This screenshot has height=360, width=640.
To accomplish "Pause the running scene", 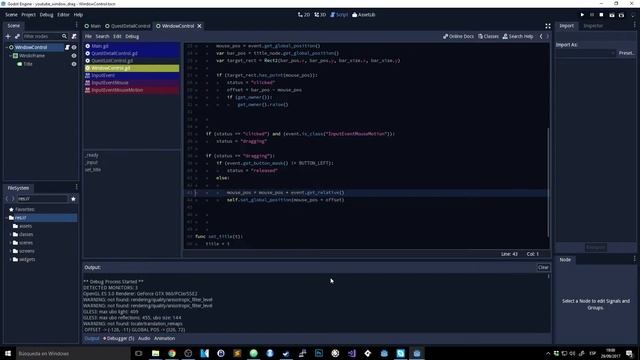I will tap(592, 15).
